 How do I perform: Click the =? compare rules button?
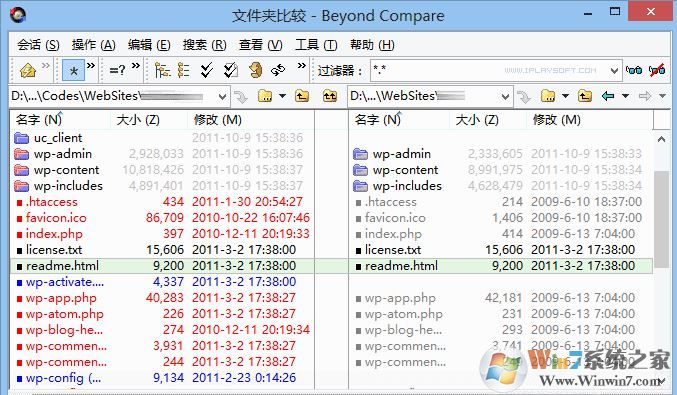pyautogui.click(x=117, y=70)
